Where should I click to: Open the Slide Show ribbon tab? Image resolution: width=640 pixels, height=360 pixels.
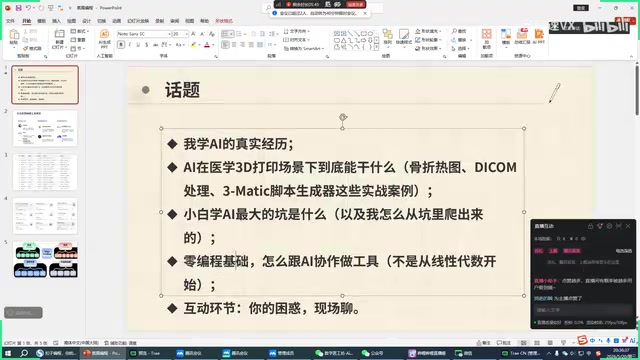(138, 21)
